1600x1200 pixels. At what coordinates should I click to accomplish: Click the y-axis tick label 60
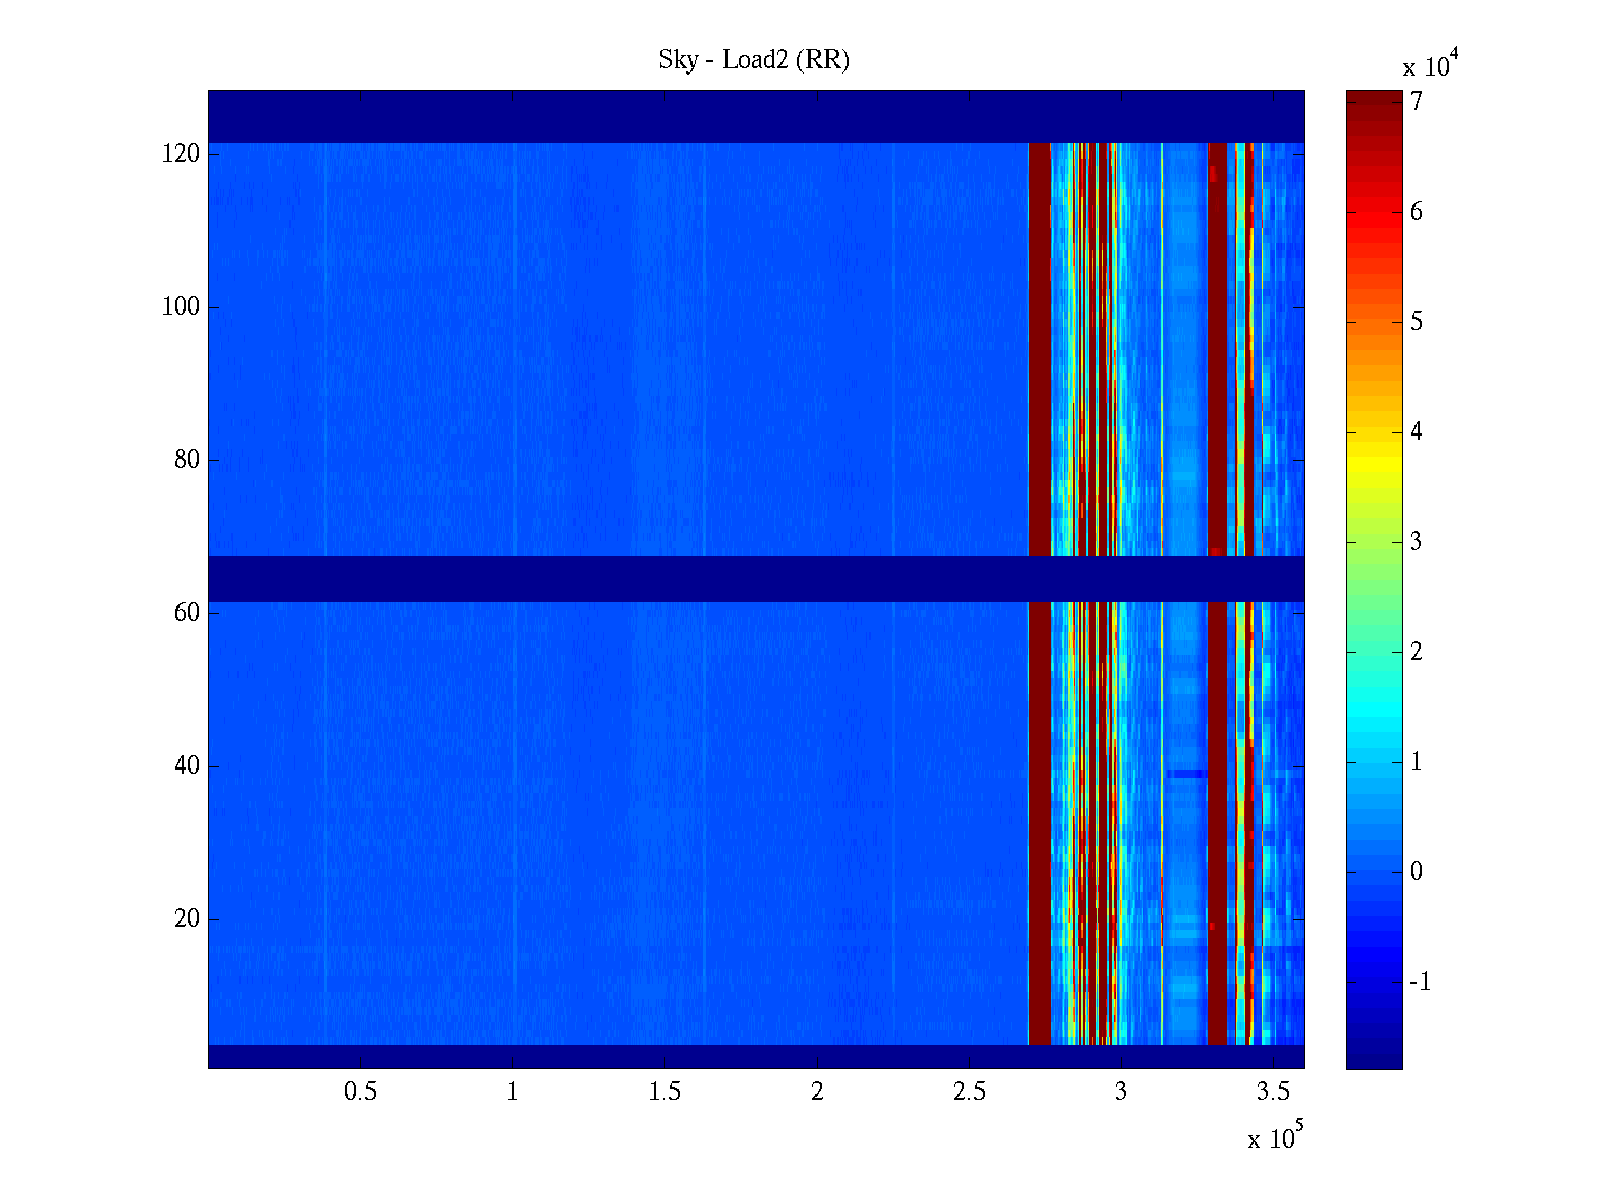pos(187,613)
